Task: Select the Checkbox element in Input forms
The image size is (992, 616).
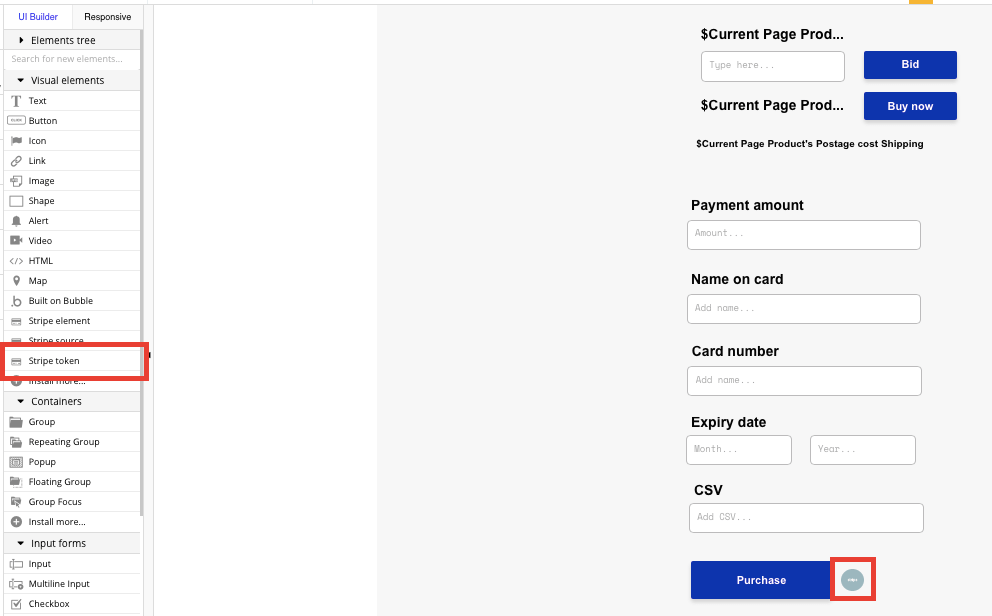Action: [x=49, y=603]
